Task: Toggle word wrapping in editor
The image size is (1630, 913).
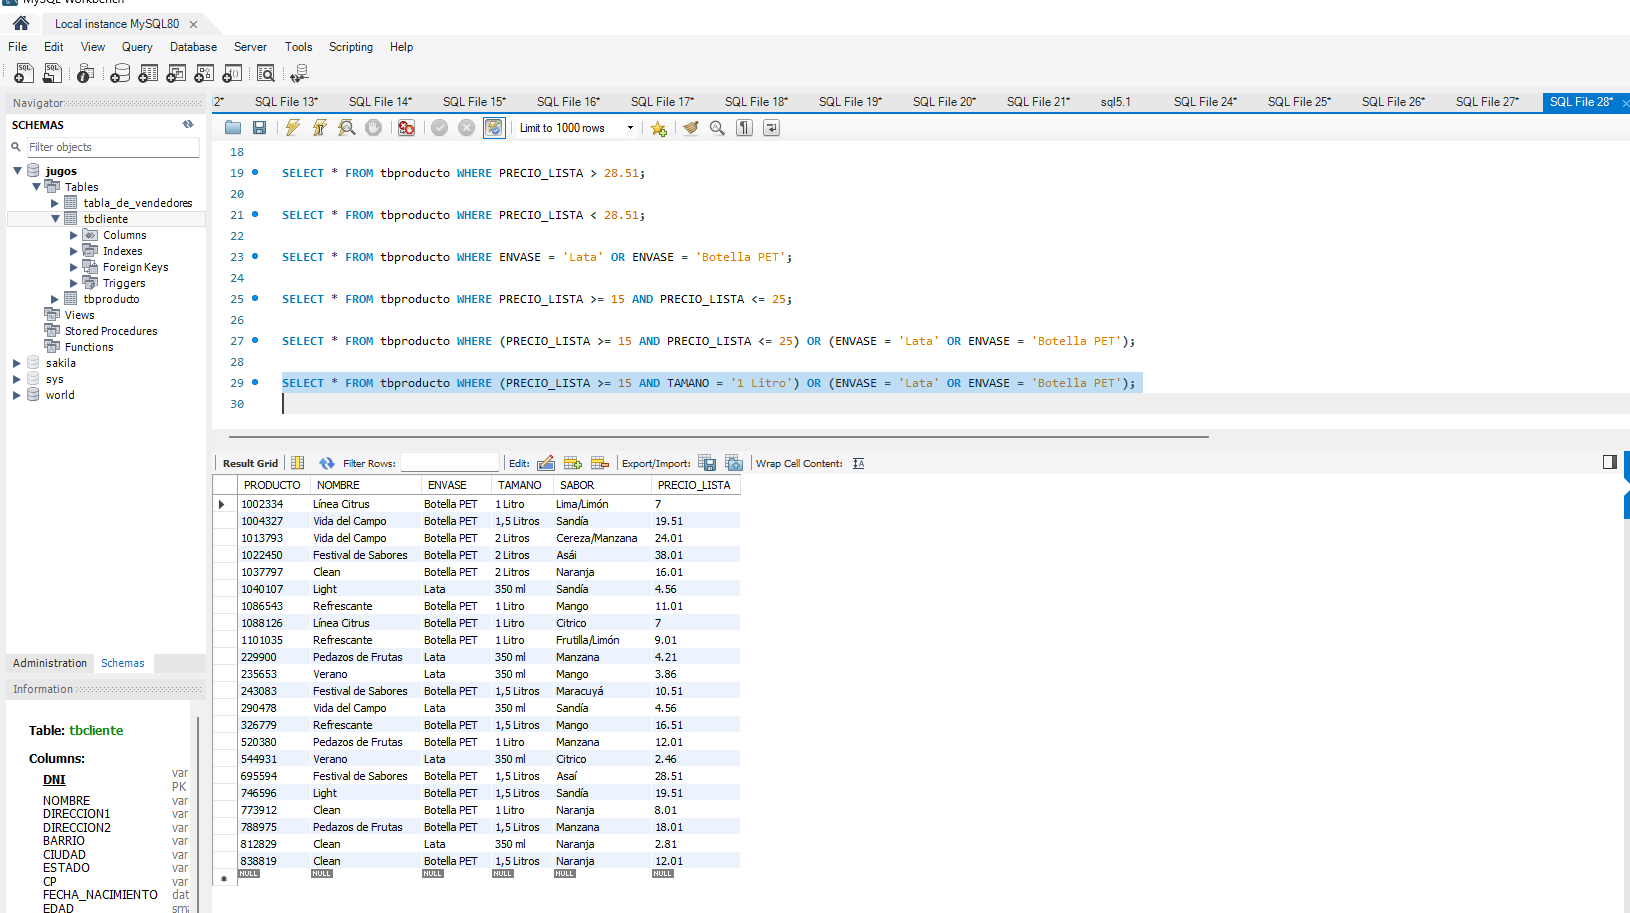Action: point(771,128)
